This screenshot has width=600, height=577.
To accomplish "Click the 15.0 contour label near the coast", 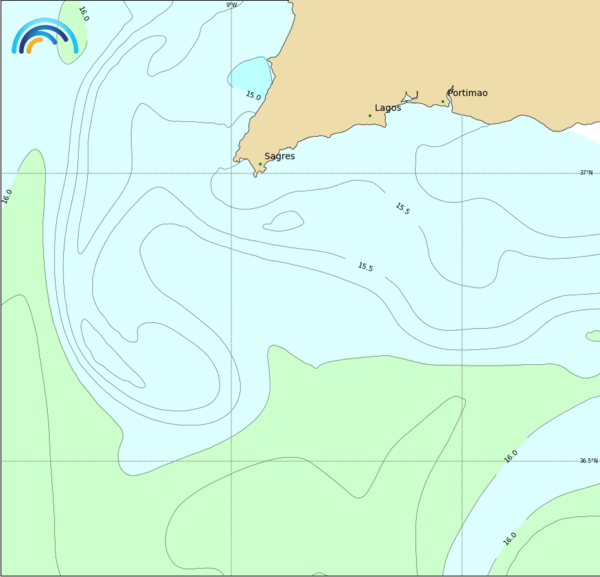I will coord(253,96).
